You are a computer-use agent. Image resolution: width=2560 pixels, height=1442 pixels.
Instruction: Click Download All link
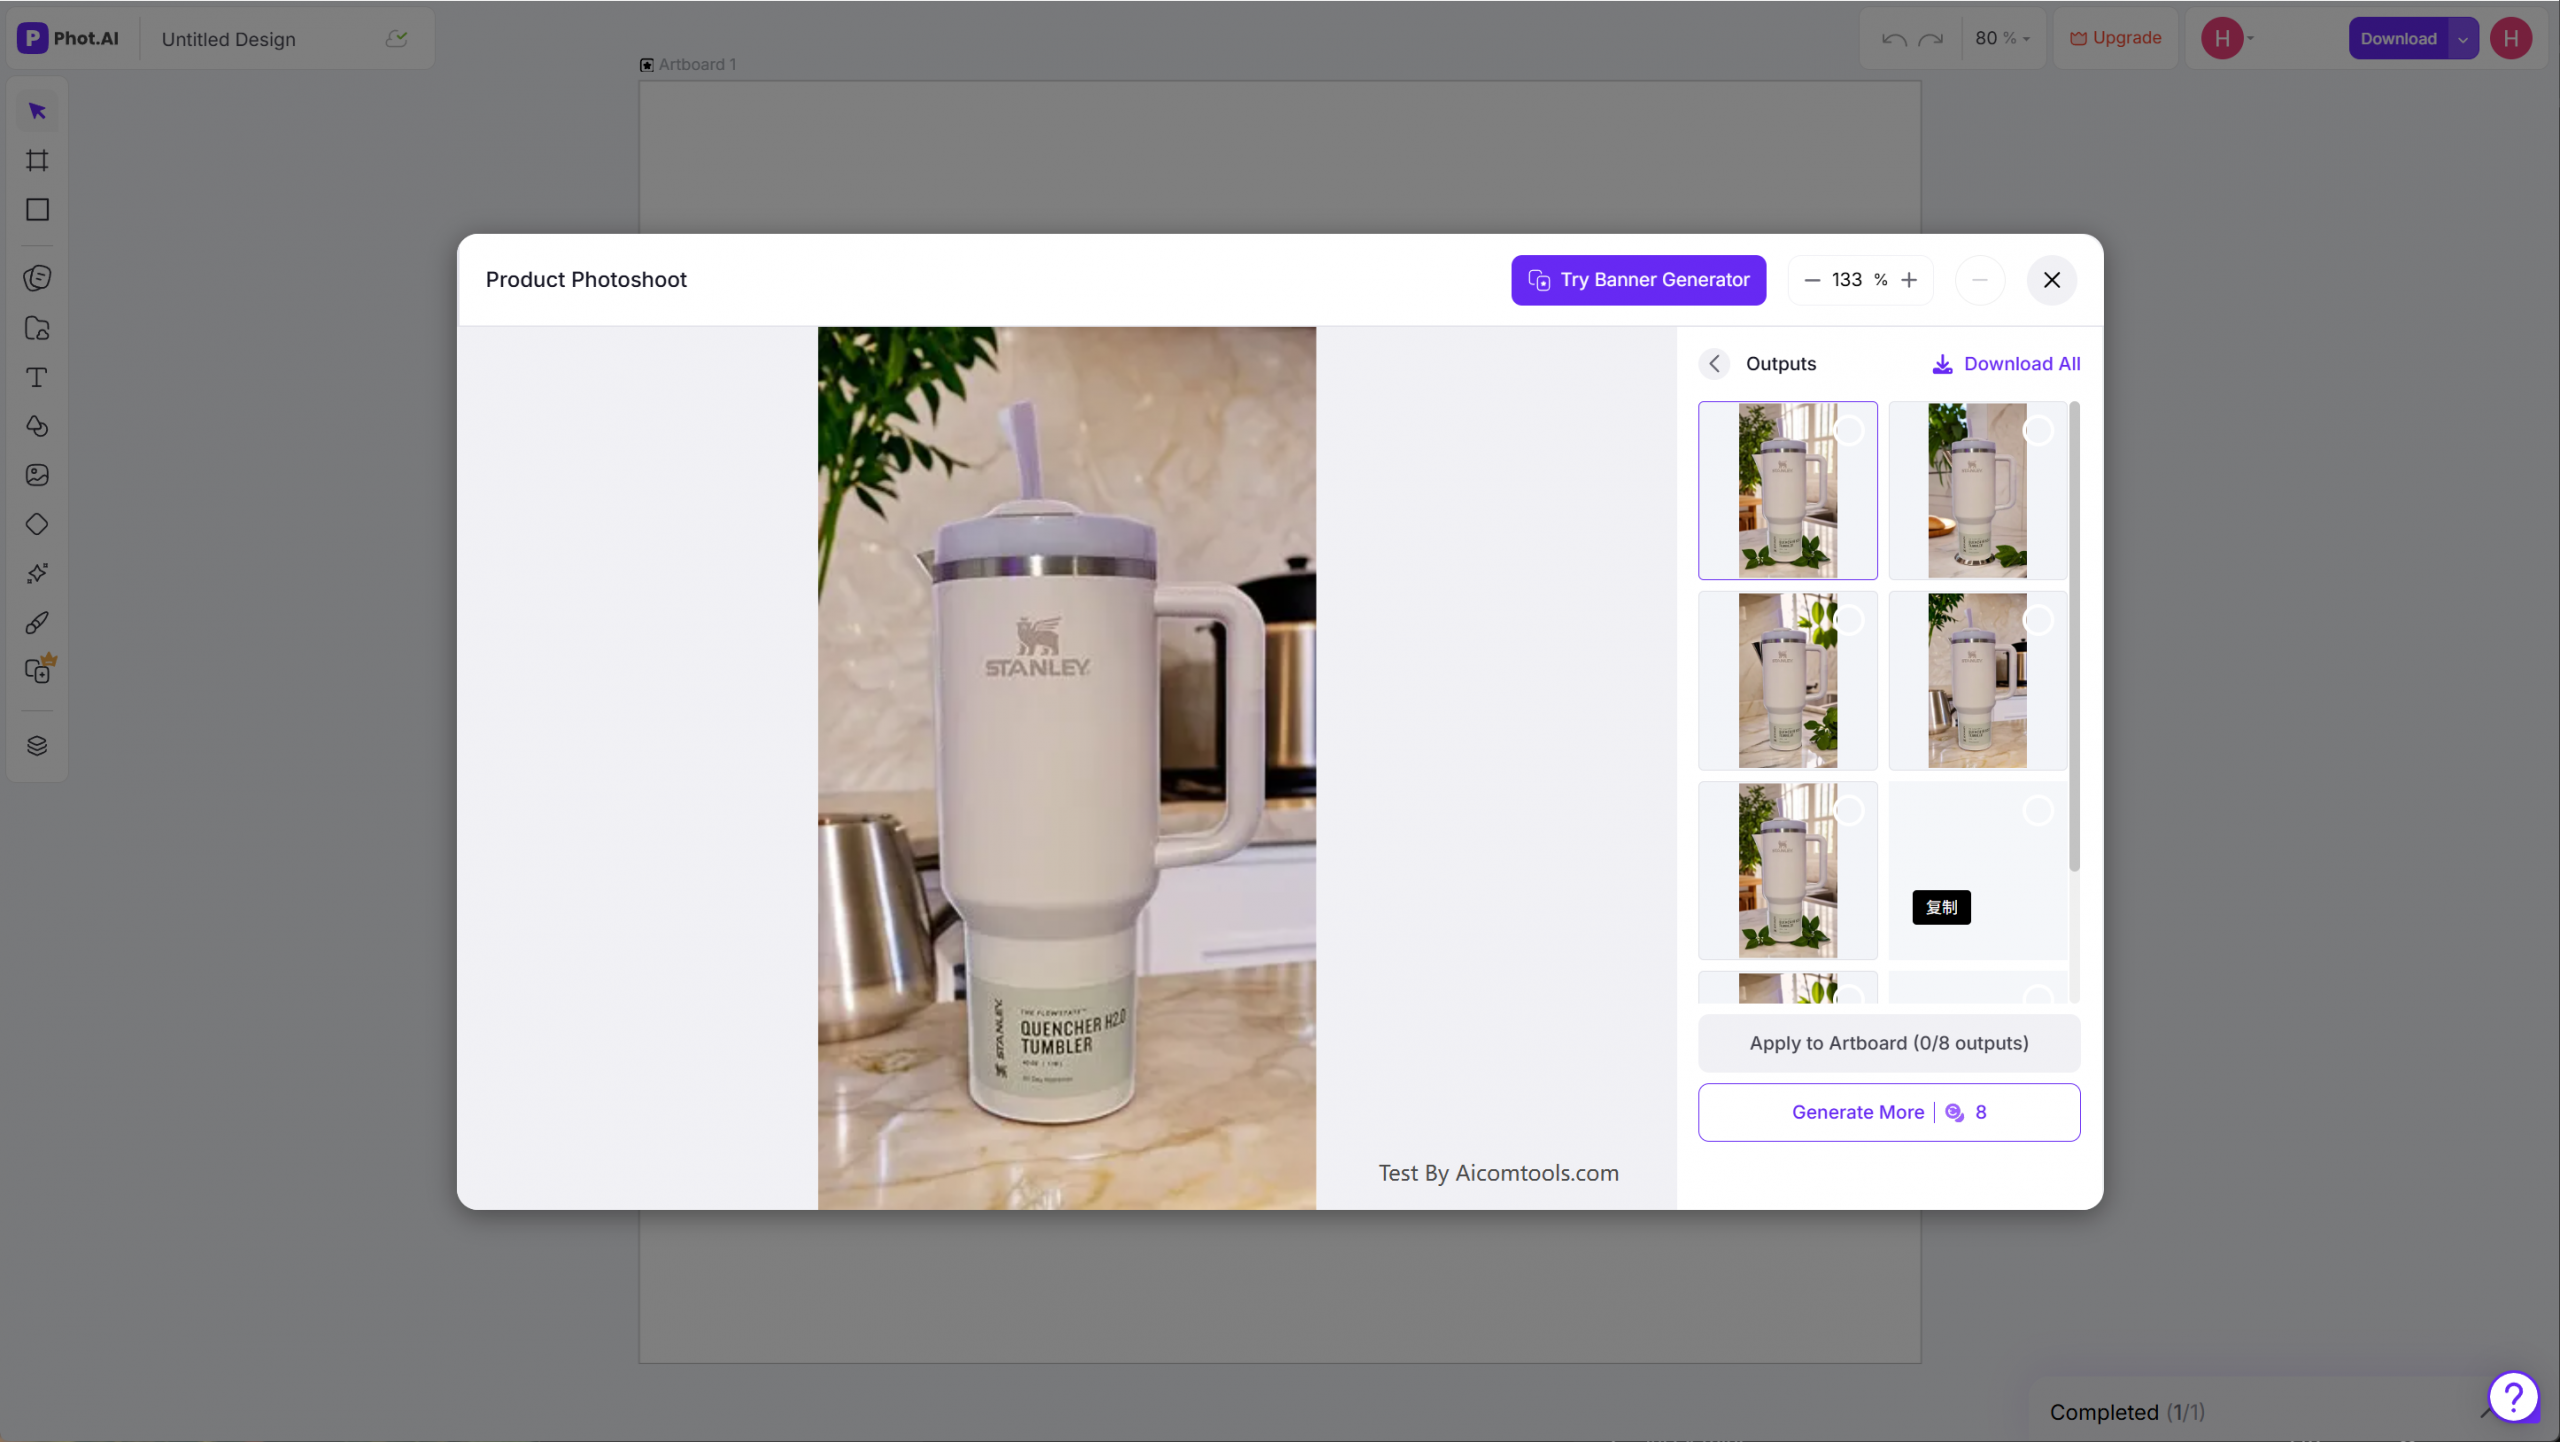(x=2006, y=364)
